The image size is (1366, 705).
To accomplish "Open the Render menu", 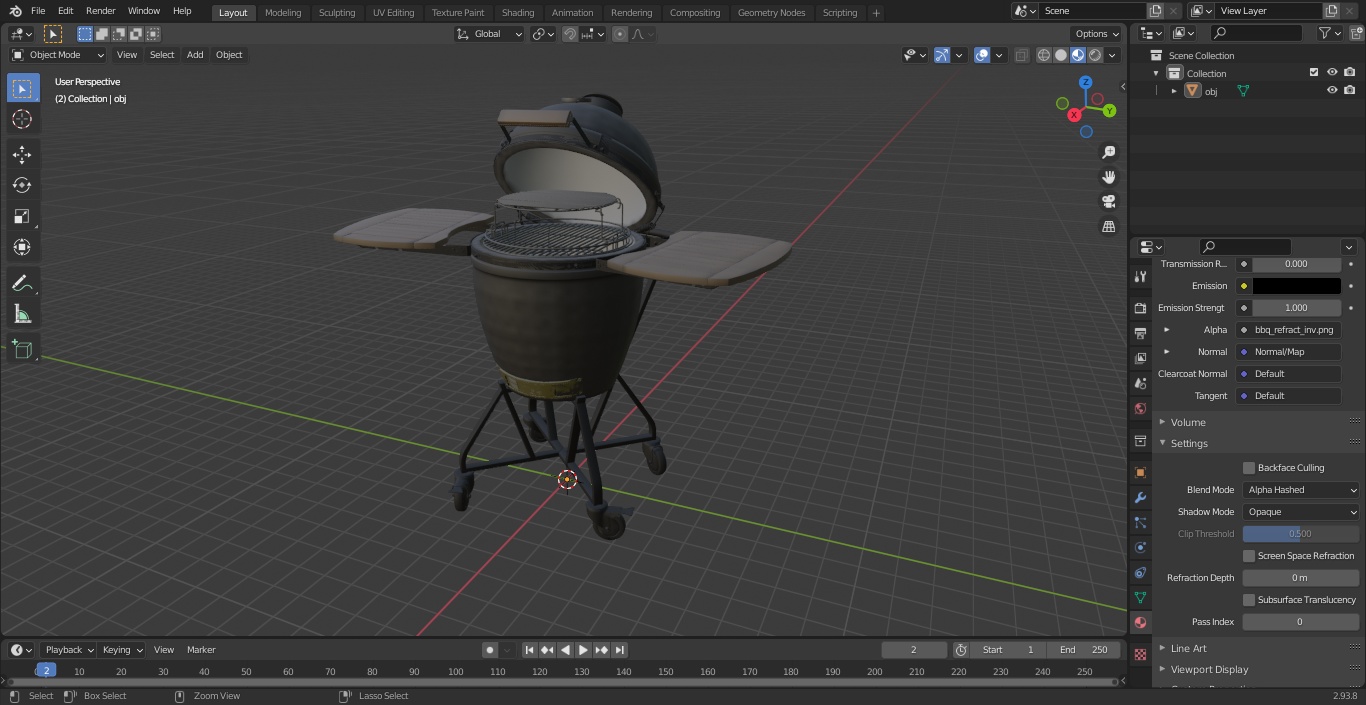I will click(x=100, y=11).
